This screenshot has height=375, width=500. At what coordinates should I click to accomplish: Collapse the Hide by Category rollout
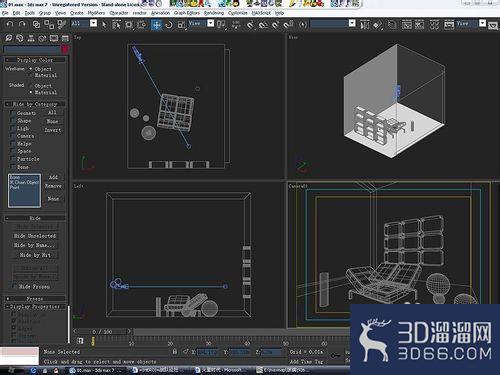[x=35, y=104]
